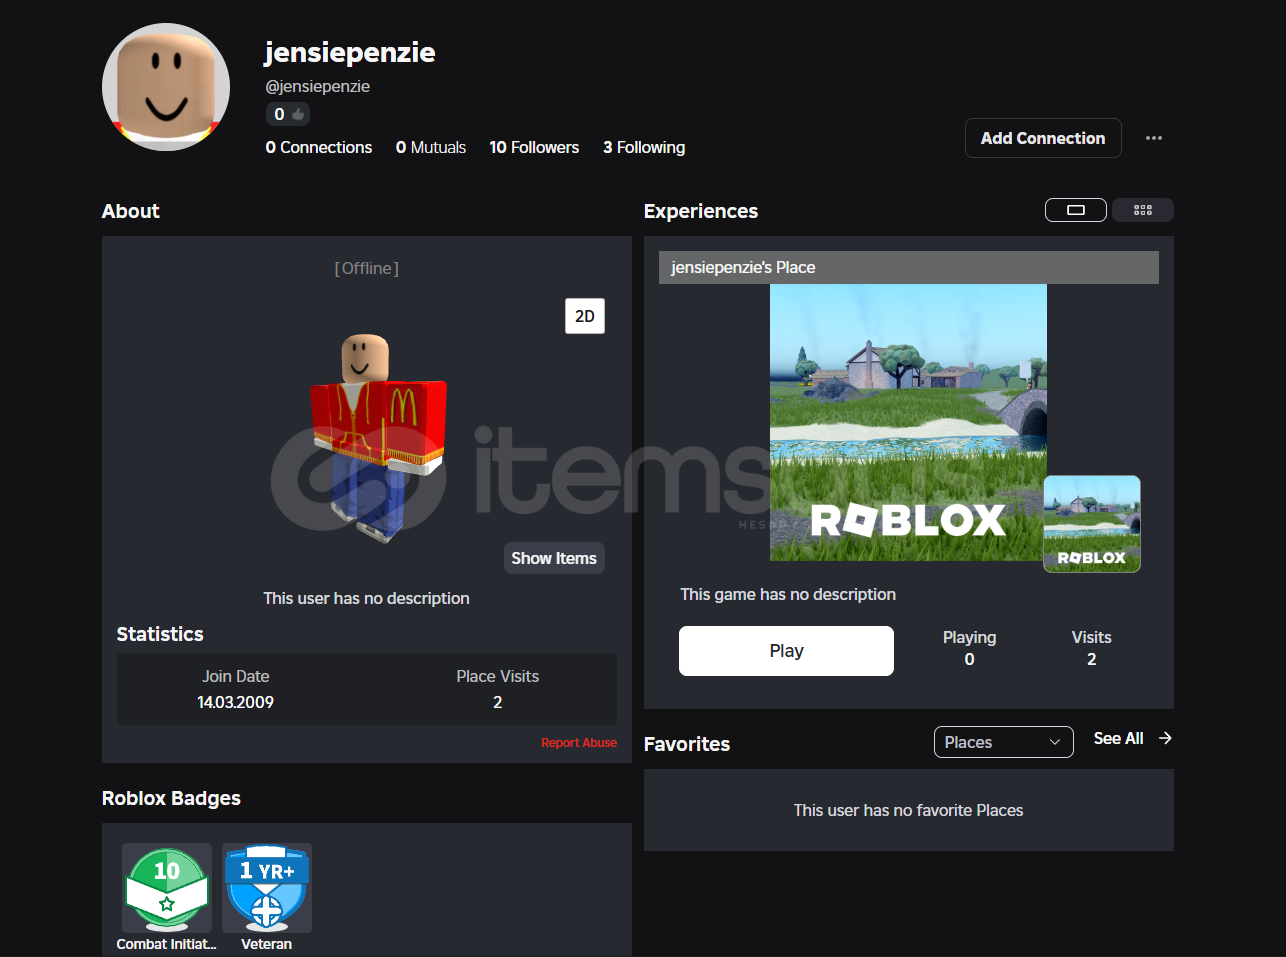Click the Experiences section heading
Viewport: 1286px width, 957px height.
(x=701, y=211)
